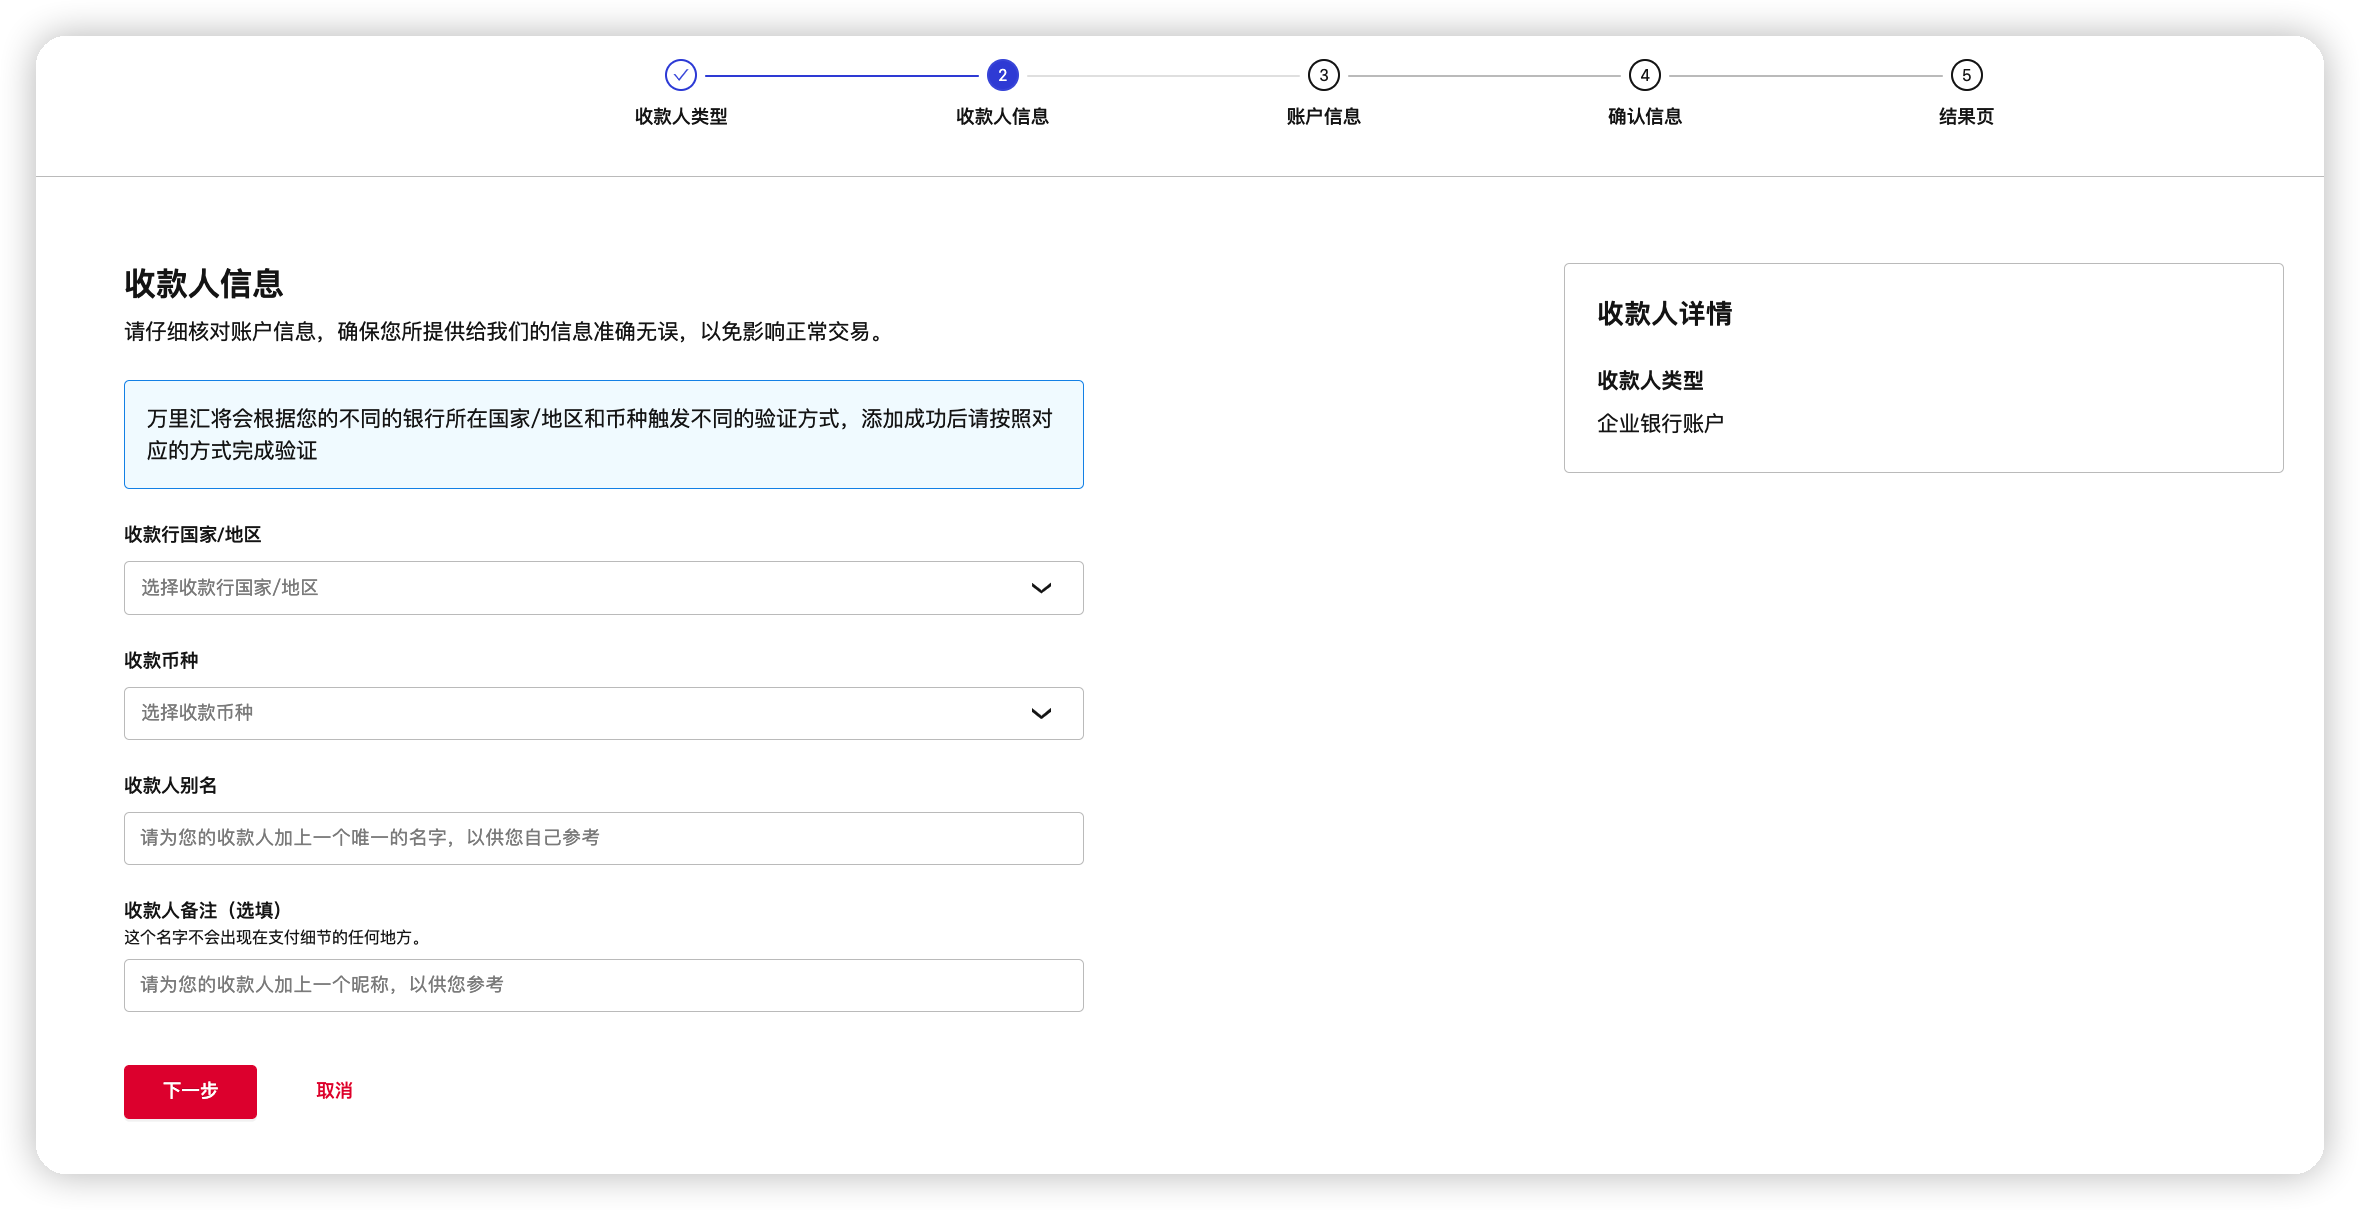This screenshot has width=2360, height=1210.
Task: Select the 账户信息 step label
Action: (x=1323, y=117)
